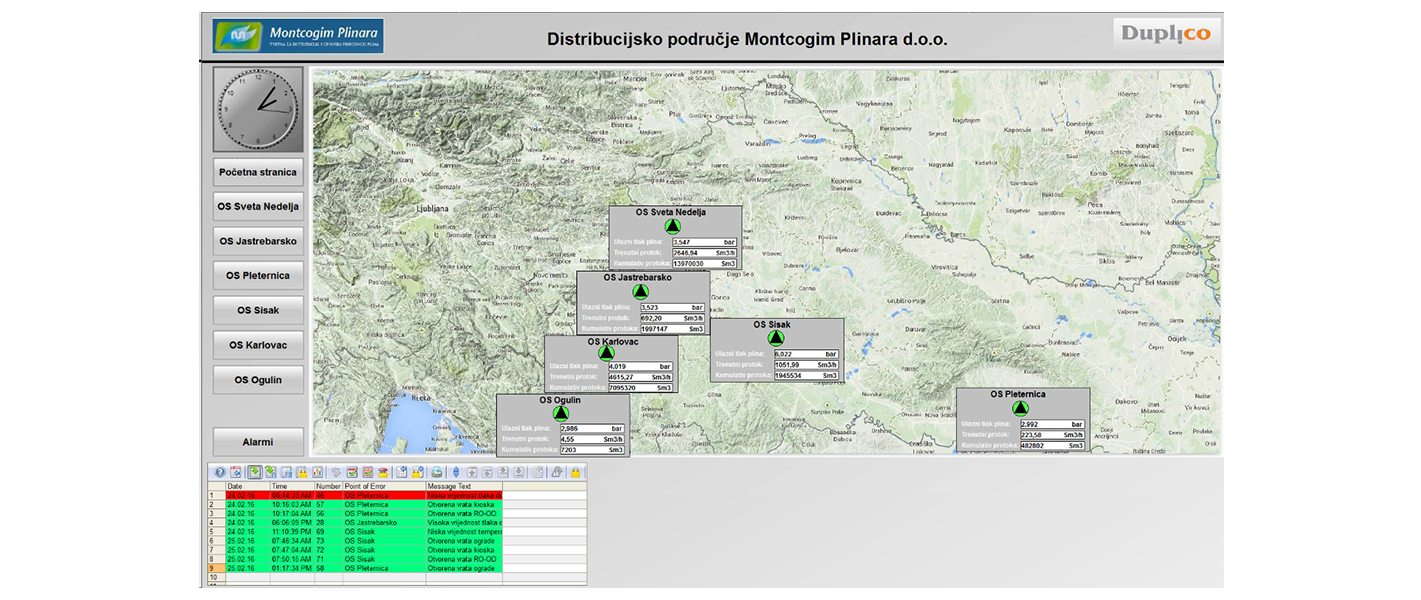Open the OS Sisak sidebar button
Screen dimensions: 1421x600
(x=258, y=310)
